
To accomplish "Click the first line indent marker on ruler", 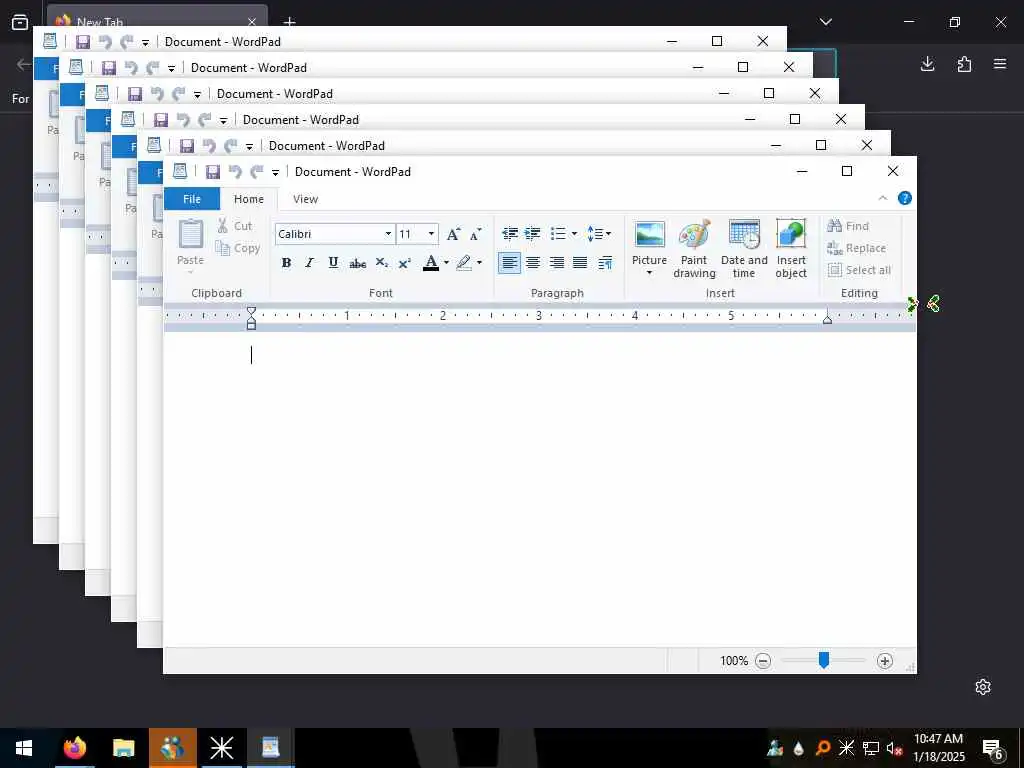I will (251, 311).
